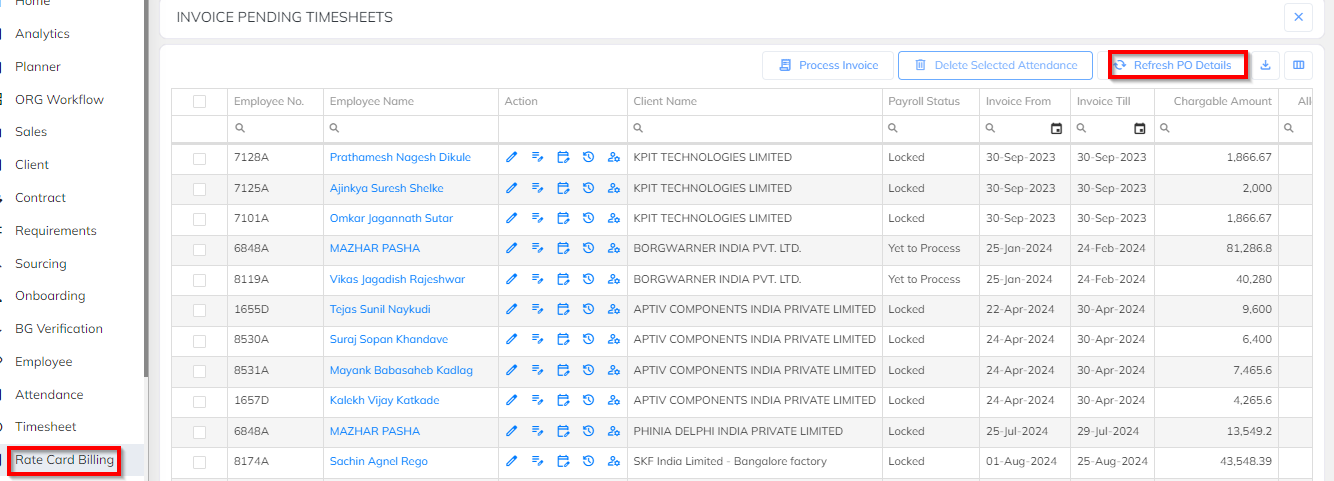Click the download export icon in the toolbar
The width and height of the screenshot is (1334, 481).
pos(1265,65)
